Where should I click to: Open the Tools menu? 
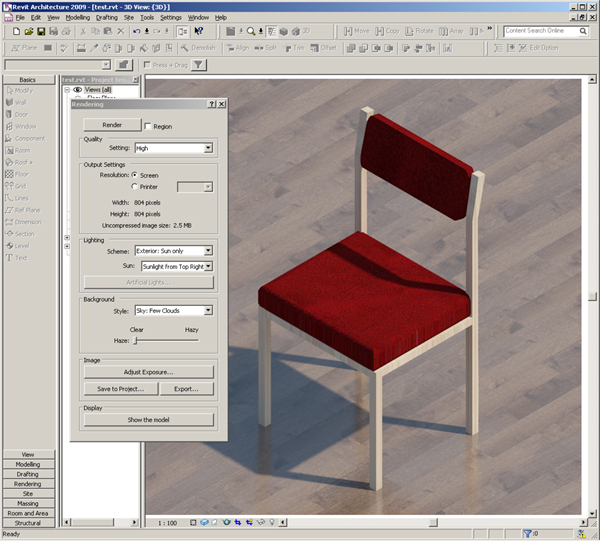pos(147,18)
